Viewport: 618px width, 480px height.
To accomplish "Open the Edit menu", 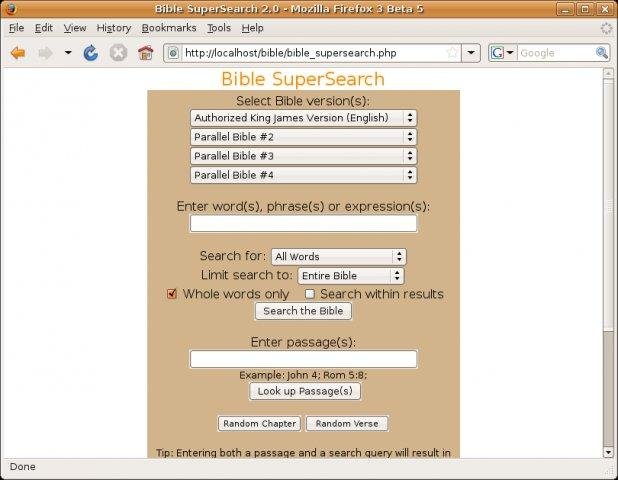I will tap(43, 28).
